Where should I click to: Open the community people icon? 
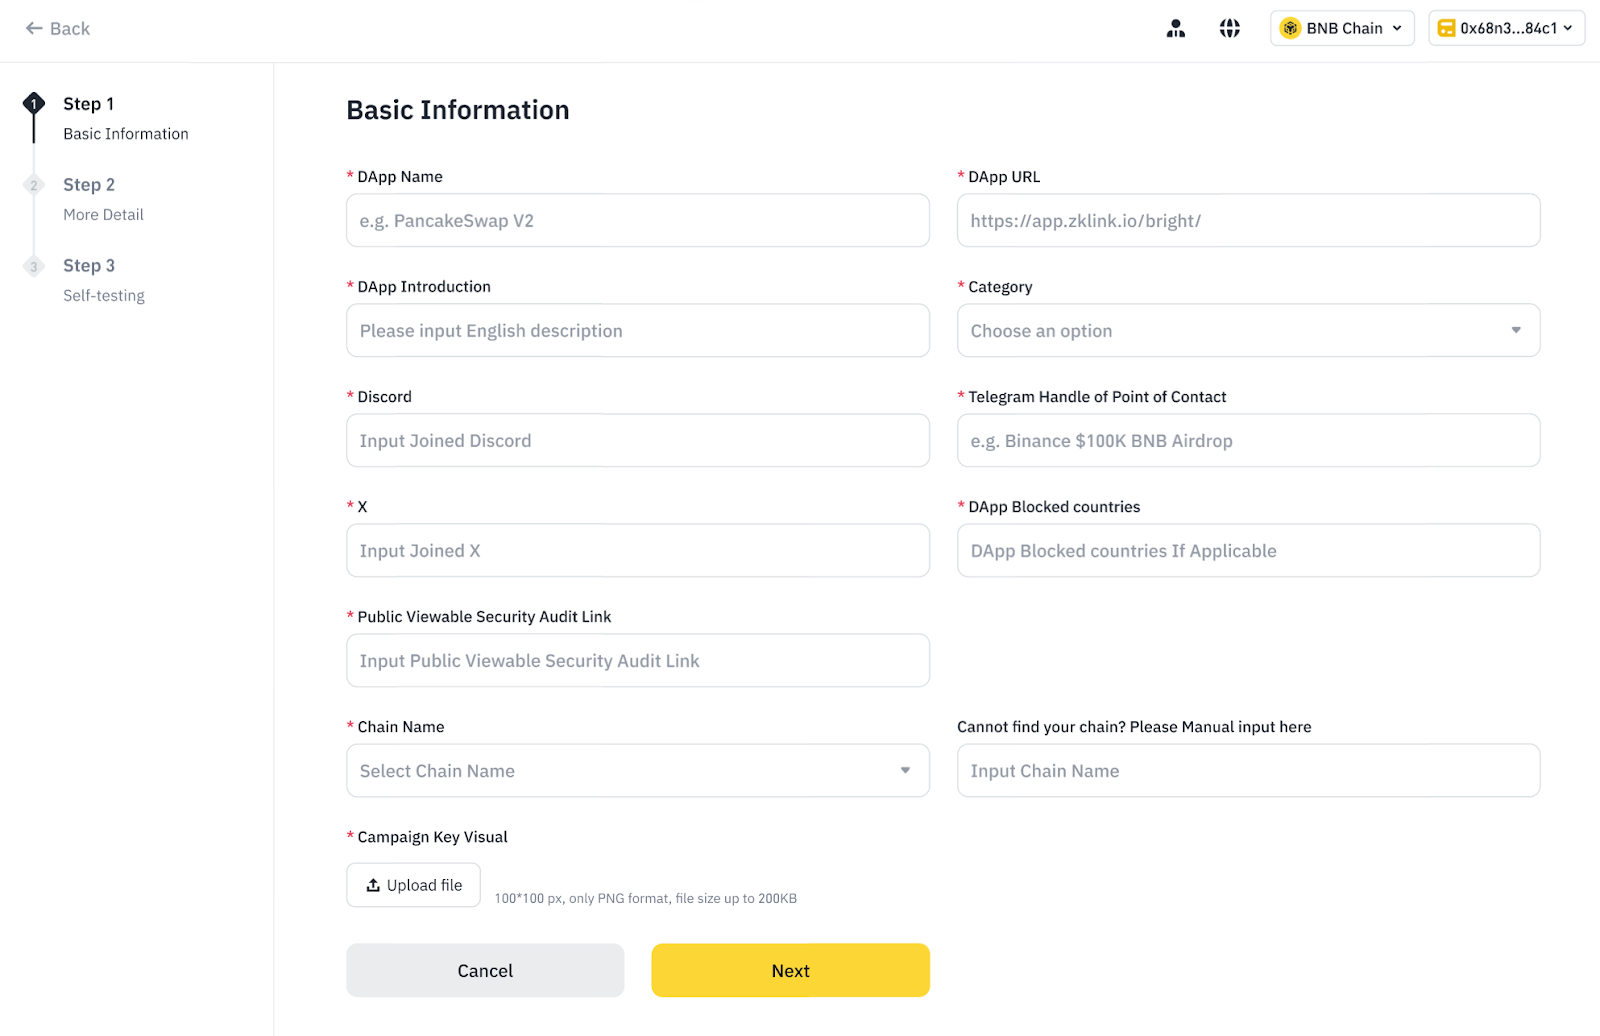click(x=1175, y=29)
